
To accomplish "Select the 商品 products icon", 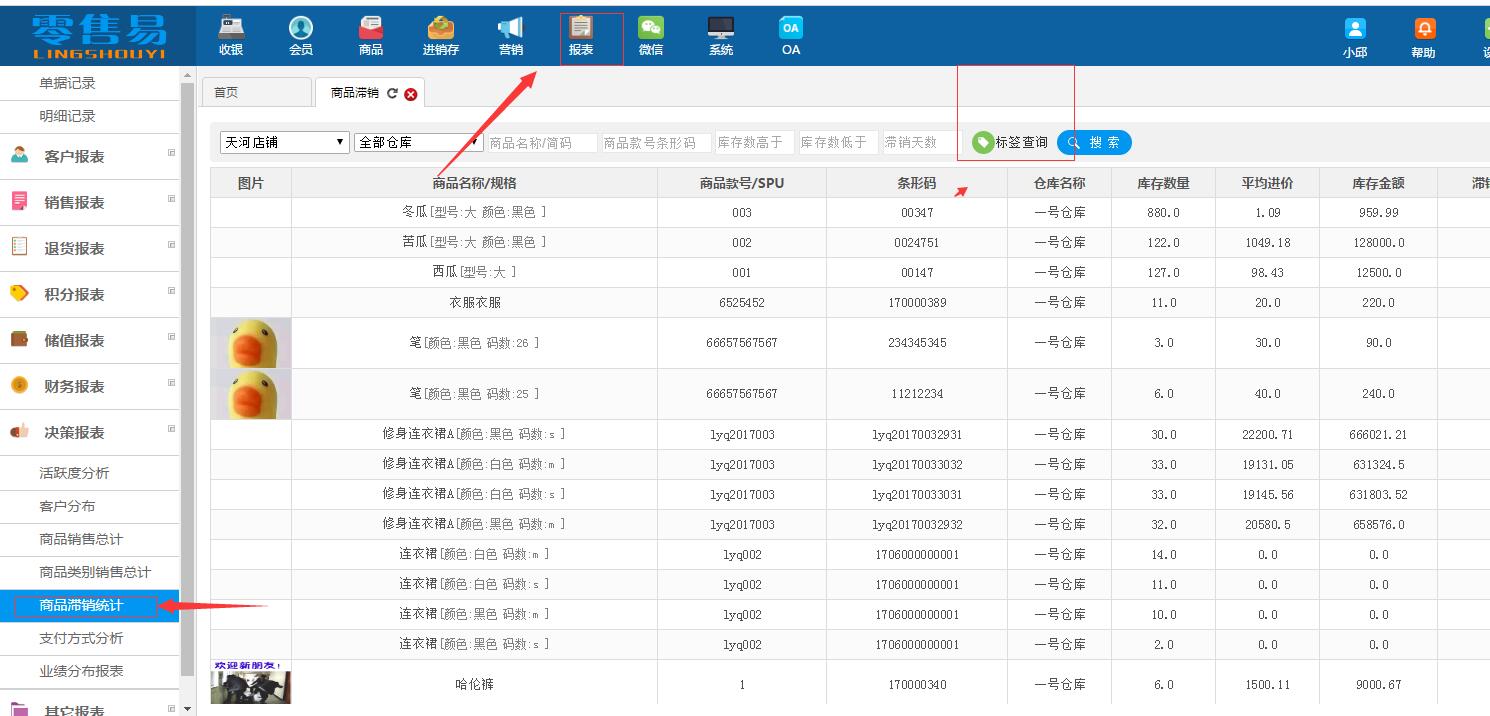I will tap(370, 35).
